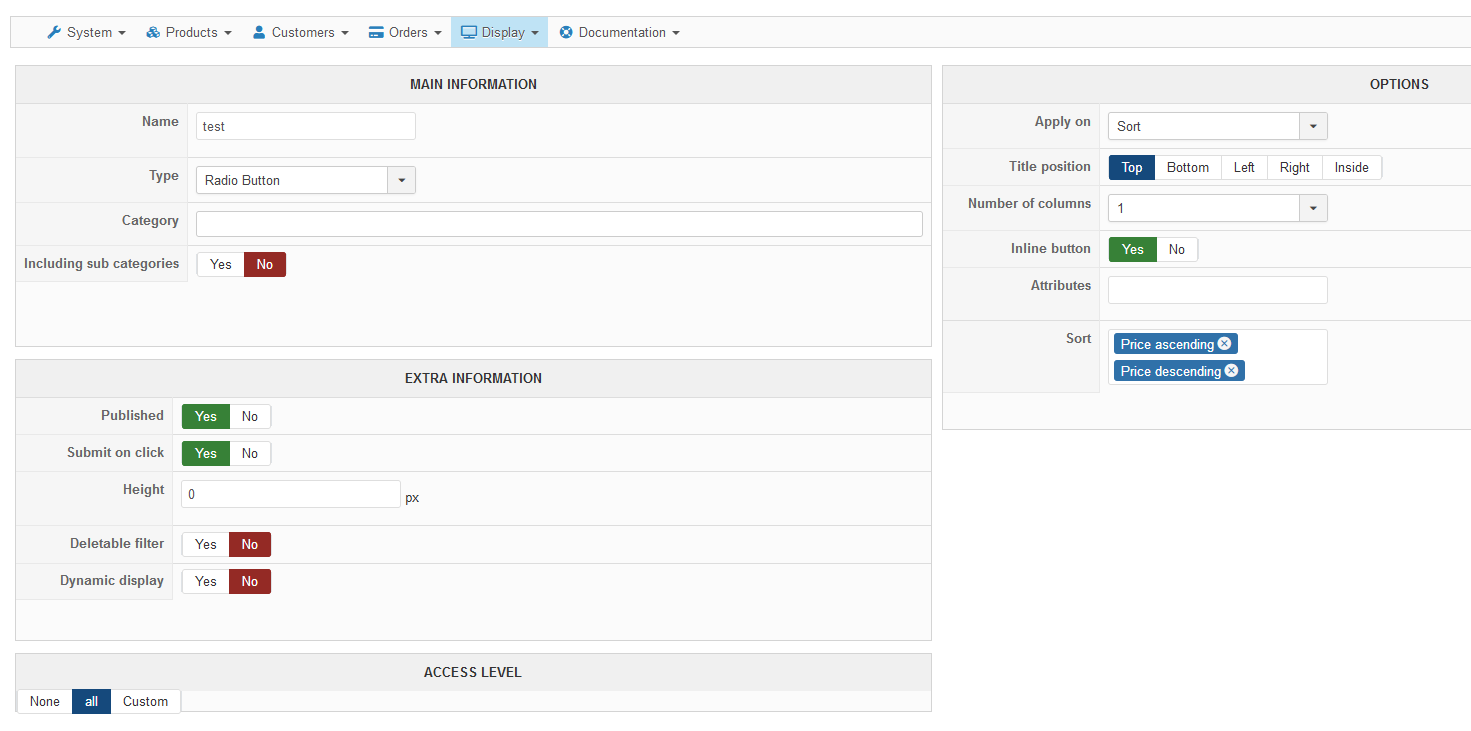Set Submit on click to Yes
1471x731 pixels.
click(206, 453)
